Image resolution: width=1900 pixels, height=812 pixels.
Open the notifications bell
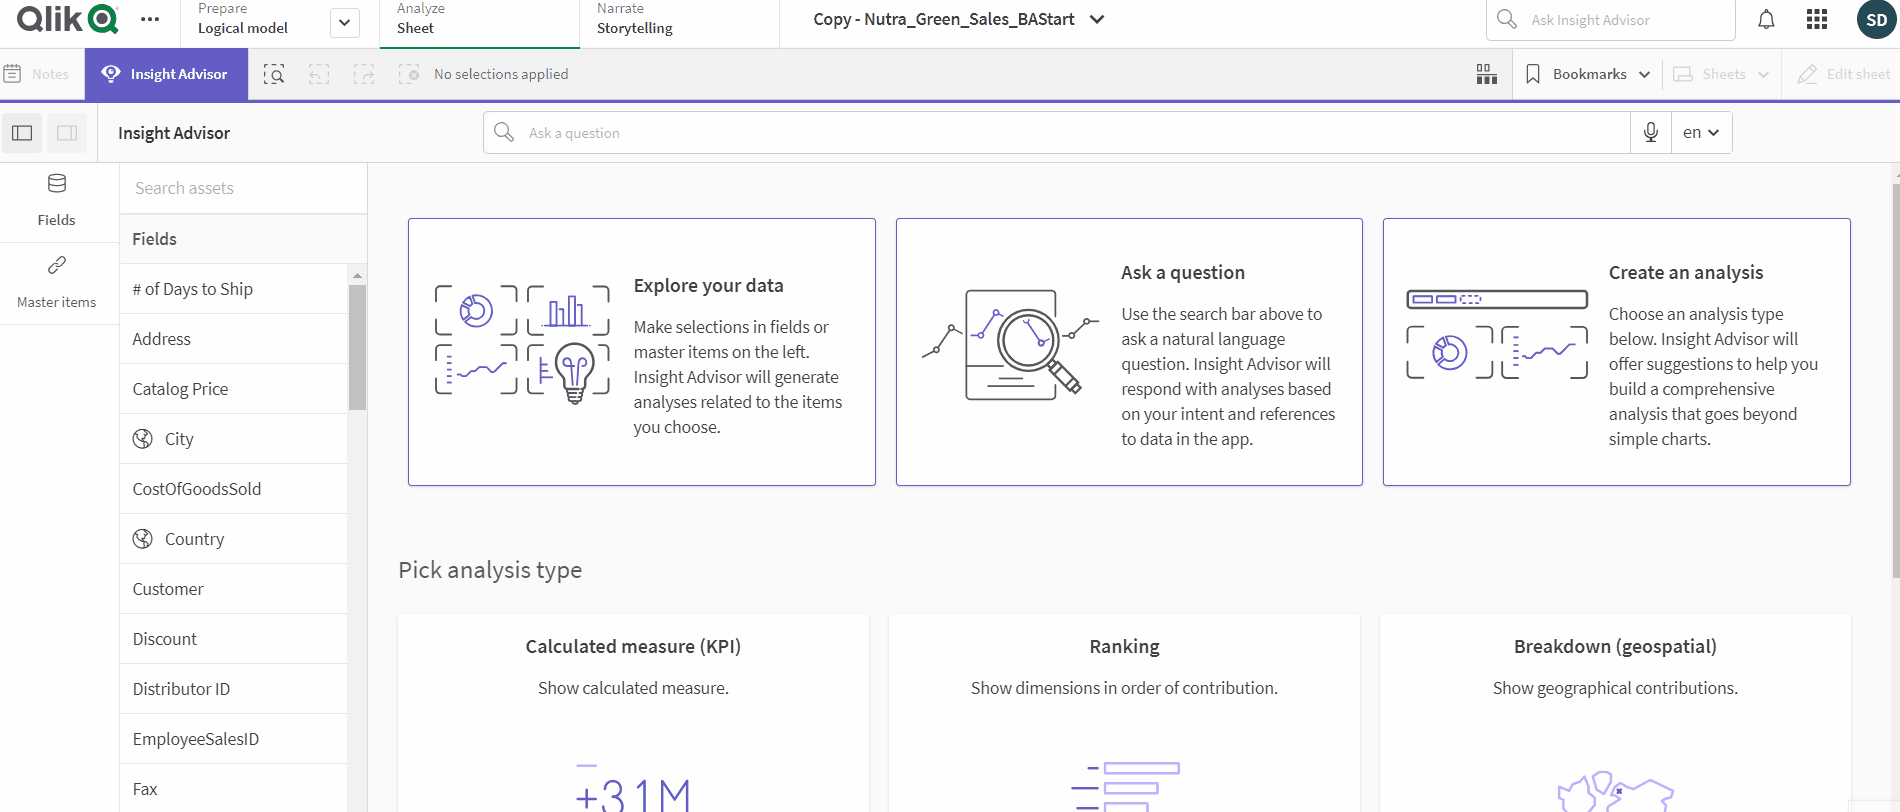[1766, 19]
